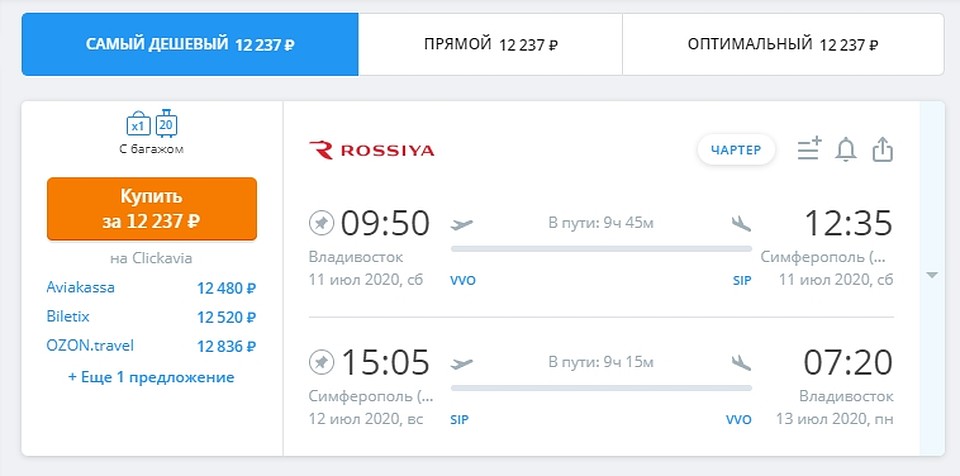This screenshot has width=960, height=476.
Task: Click the 20 kg baggage suitcase icon
Action: click(x=166, y=124)
